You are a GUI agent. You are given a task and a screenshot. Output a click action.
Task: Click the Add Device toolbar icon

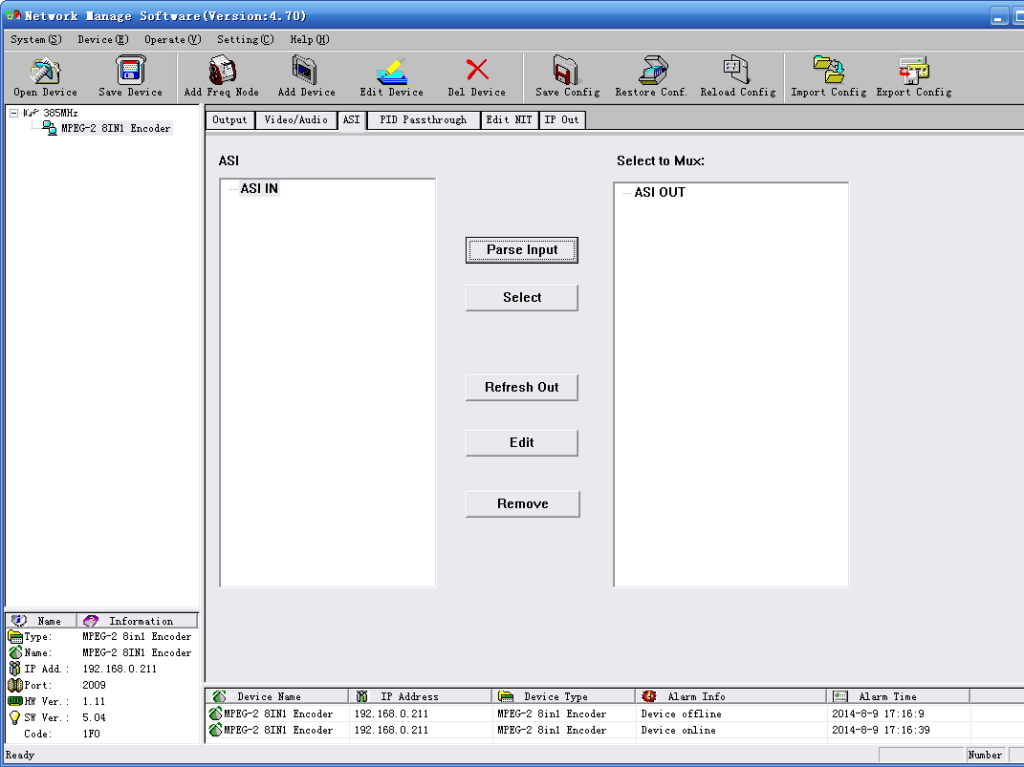pos(305,70)
